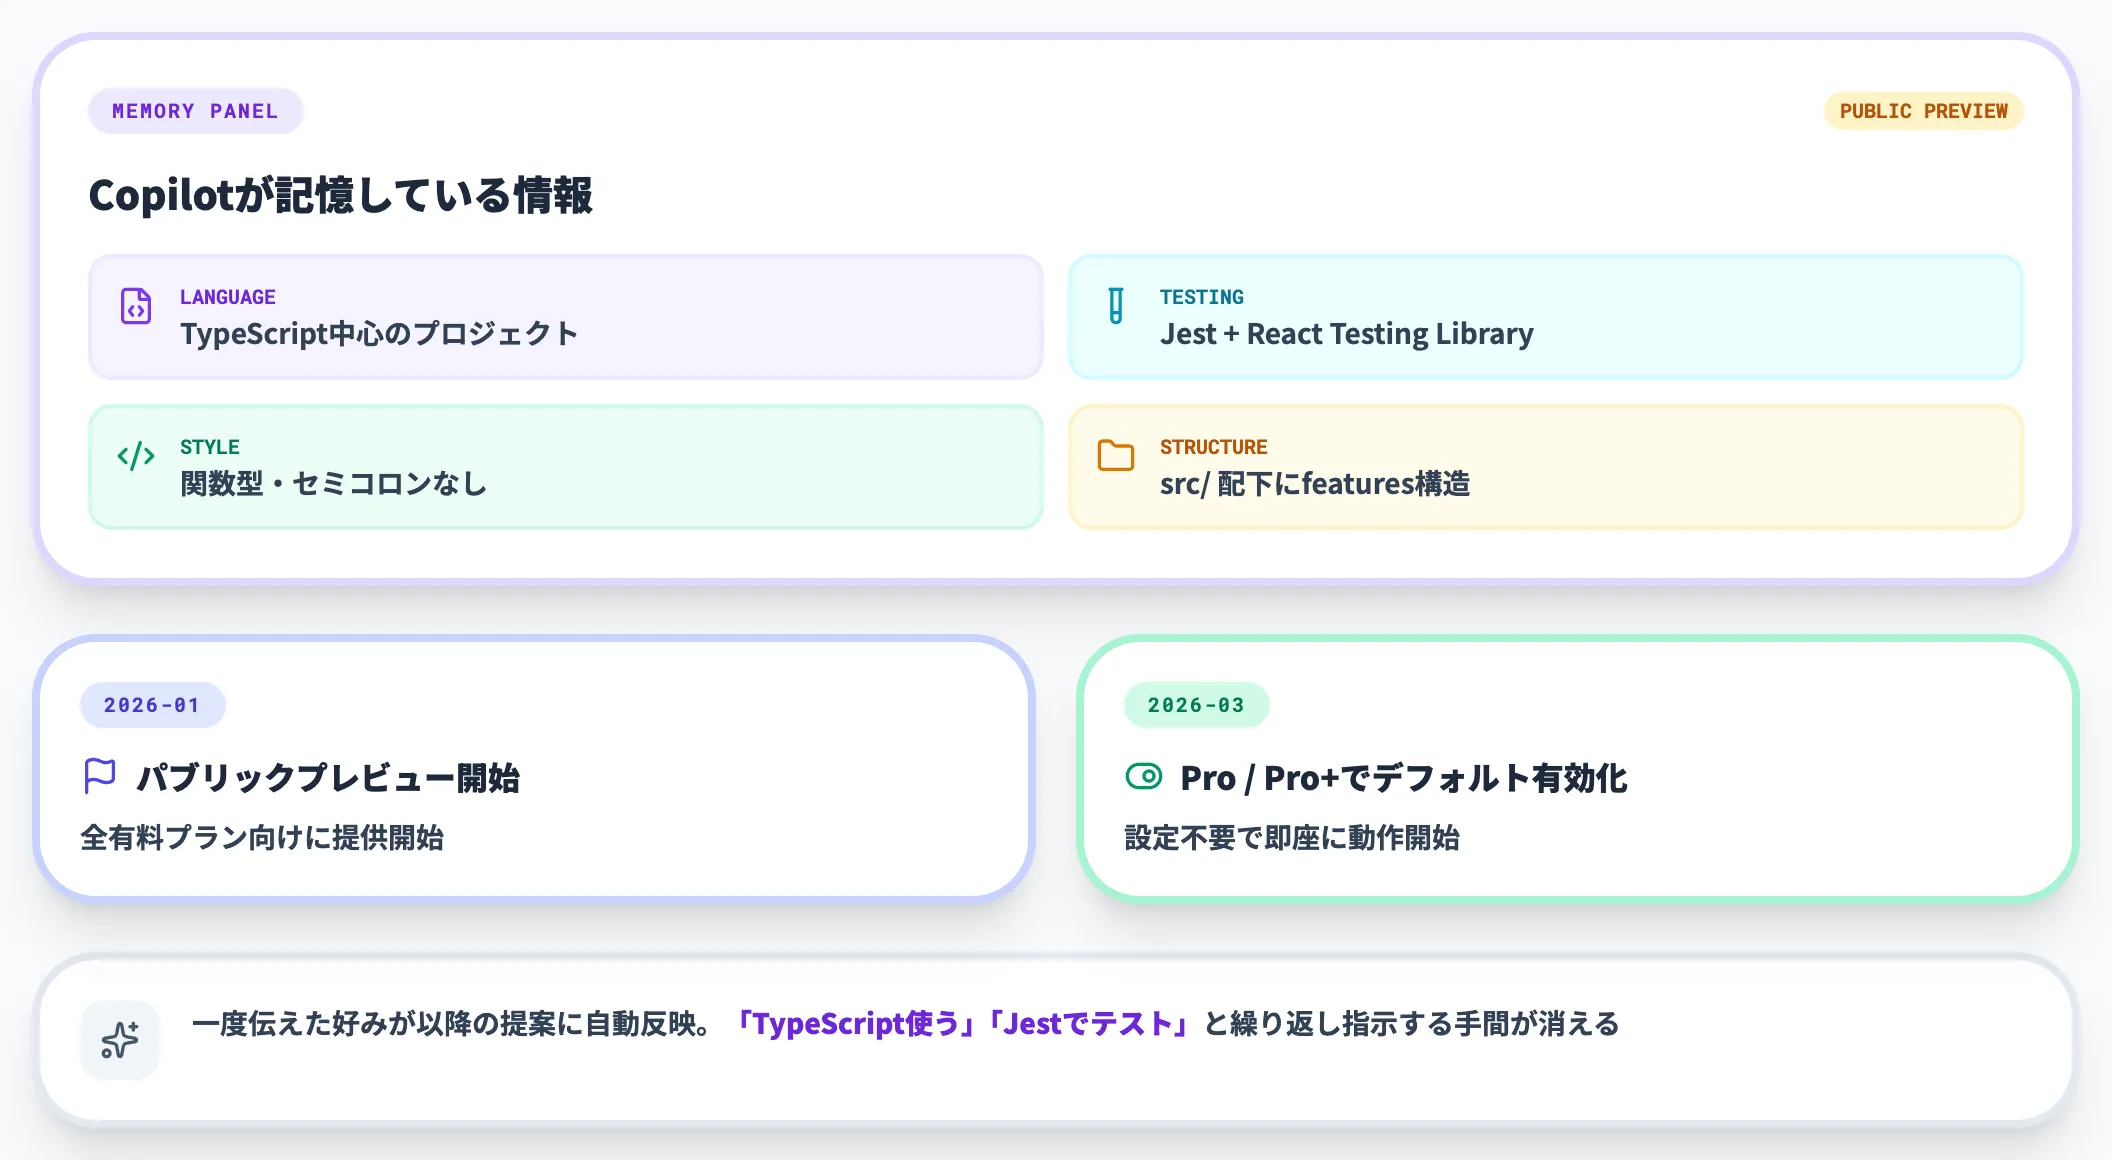Viewport: 2112px width, 1160px height.
Task: Click the code file icon beside LANGUAGE
Action: (x=136, y=306)
